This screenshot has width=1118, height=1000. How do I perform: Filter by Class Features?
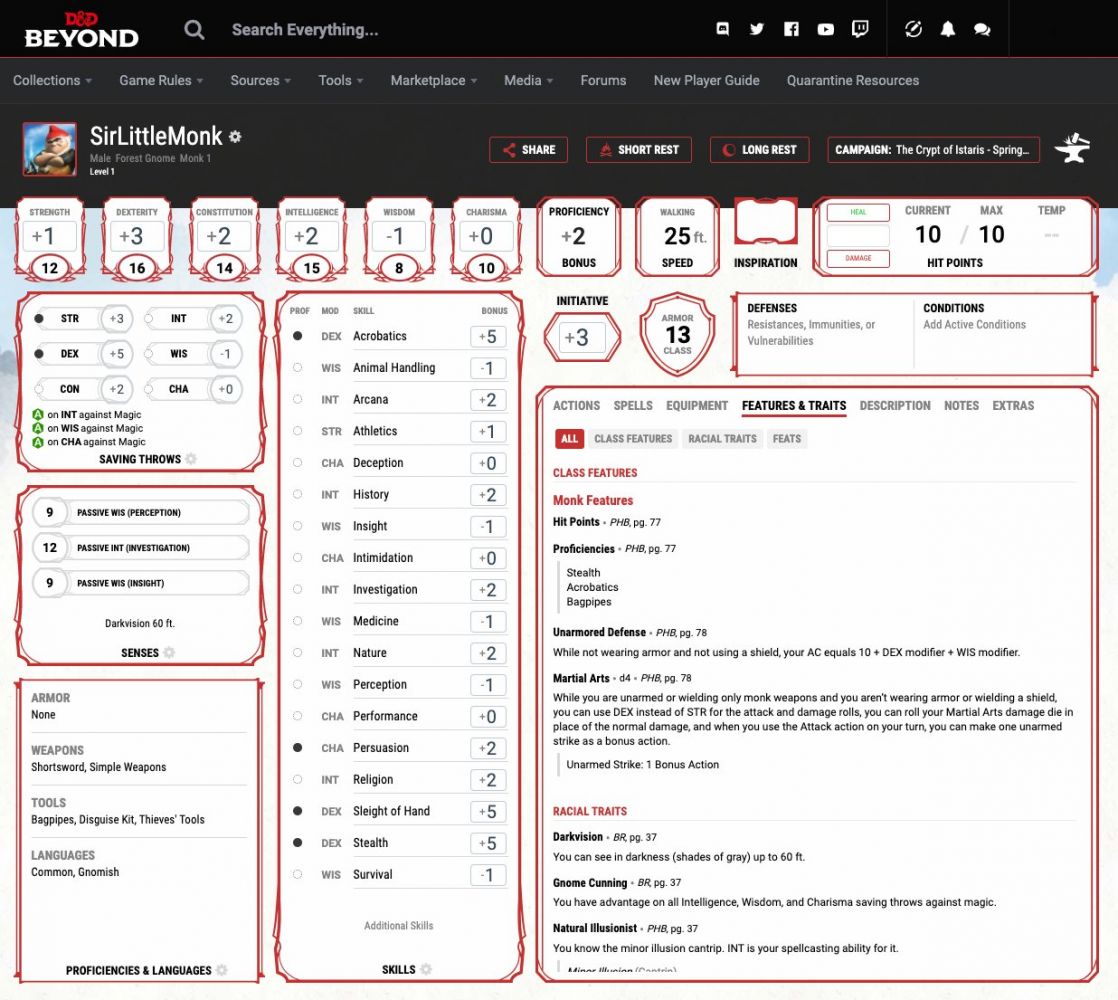tap(633, 438)
